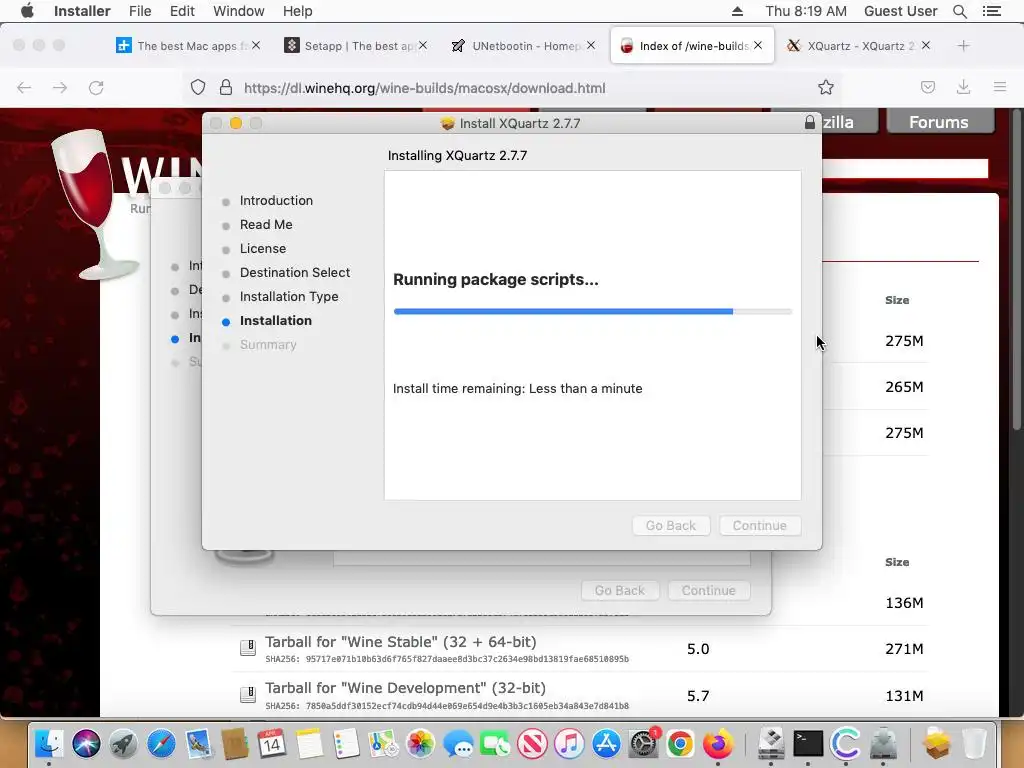Click the site padlock in address bar
Image resolution: width=1024 pixels, height=768 pixels.
(x=225, y=88)
